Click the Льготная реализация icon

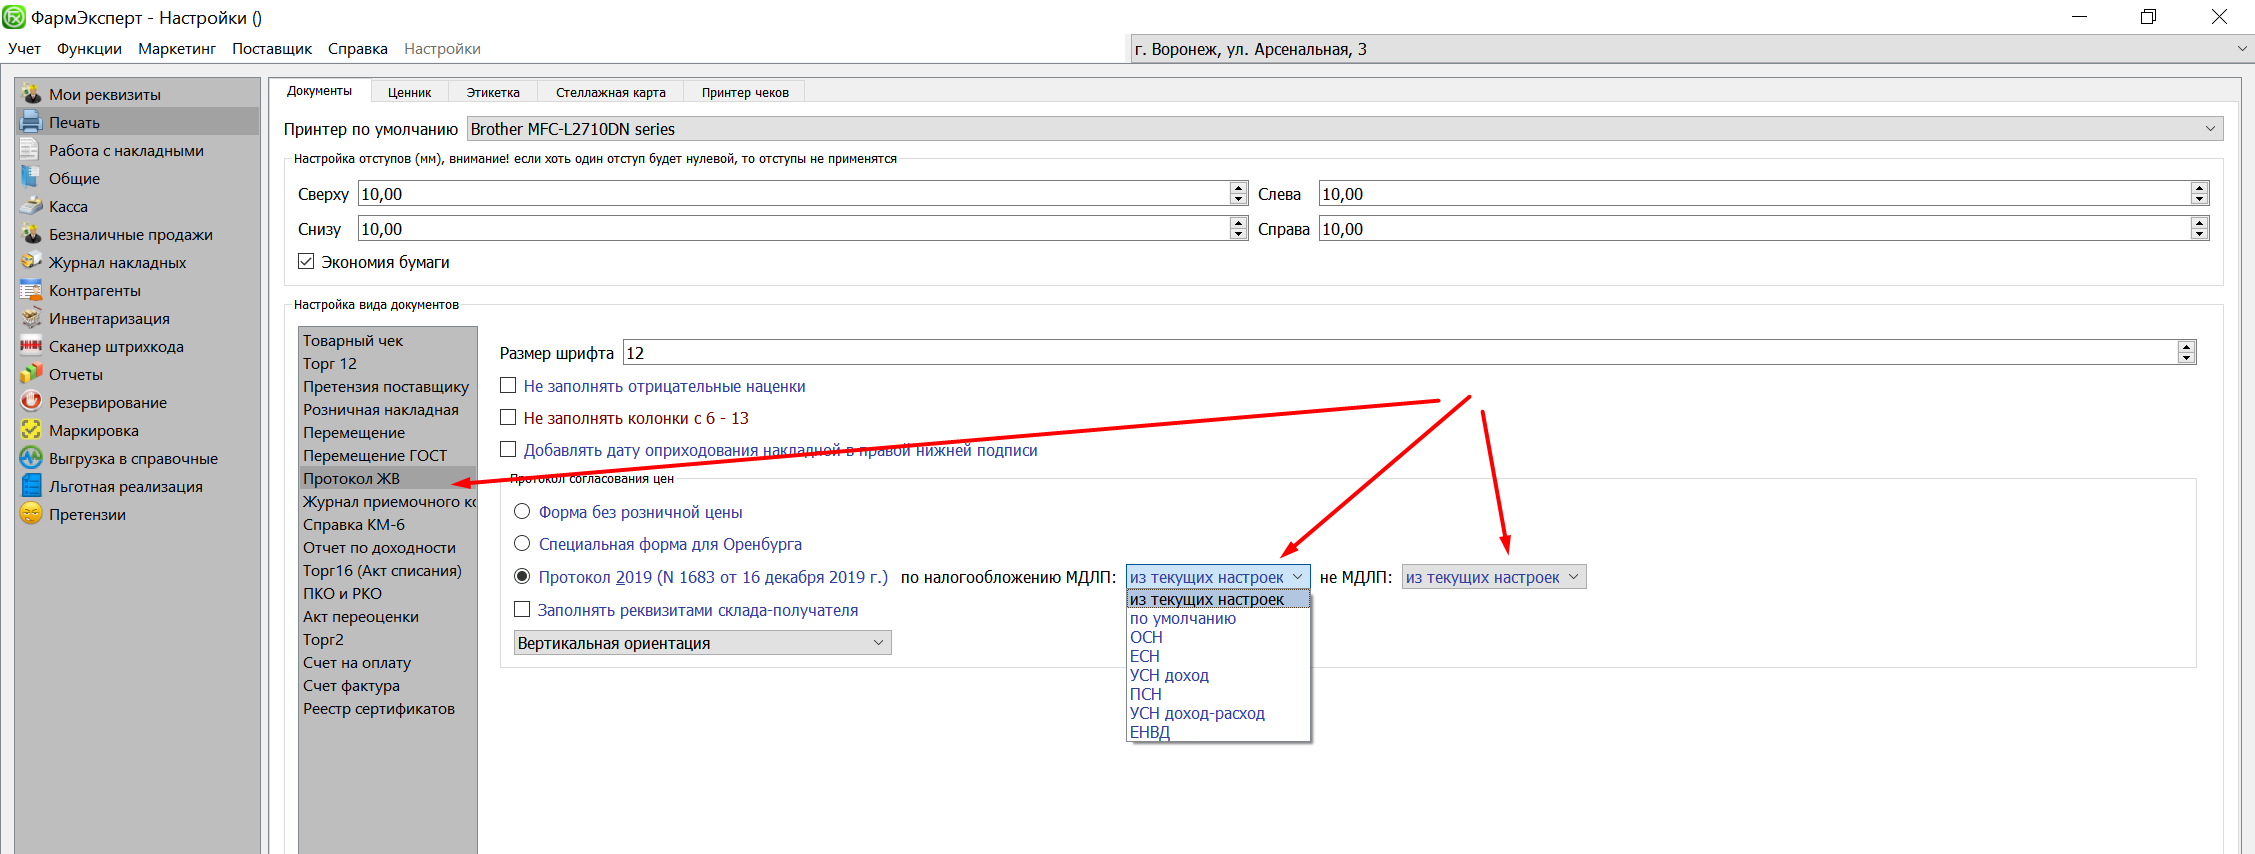tap(31, 486)
